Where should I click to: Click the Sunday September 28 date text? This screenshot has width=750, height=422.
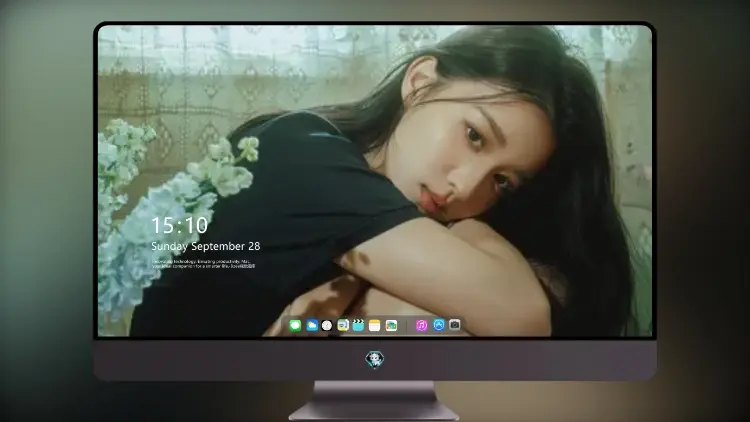(206, 246)
